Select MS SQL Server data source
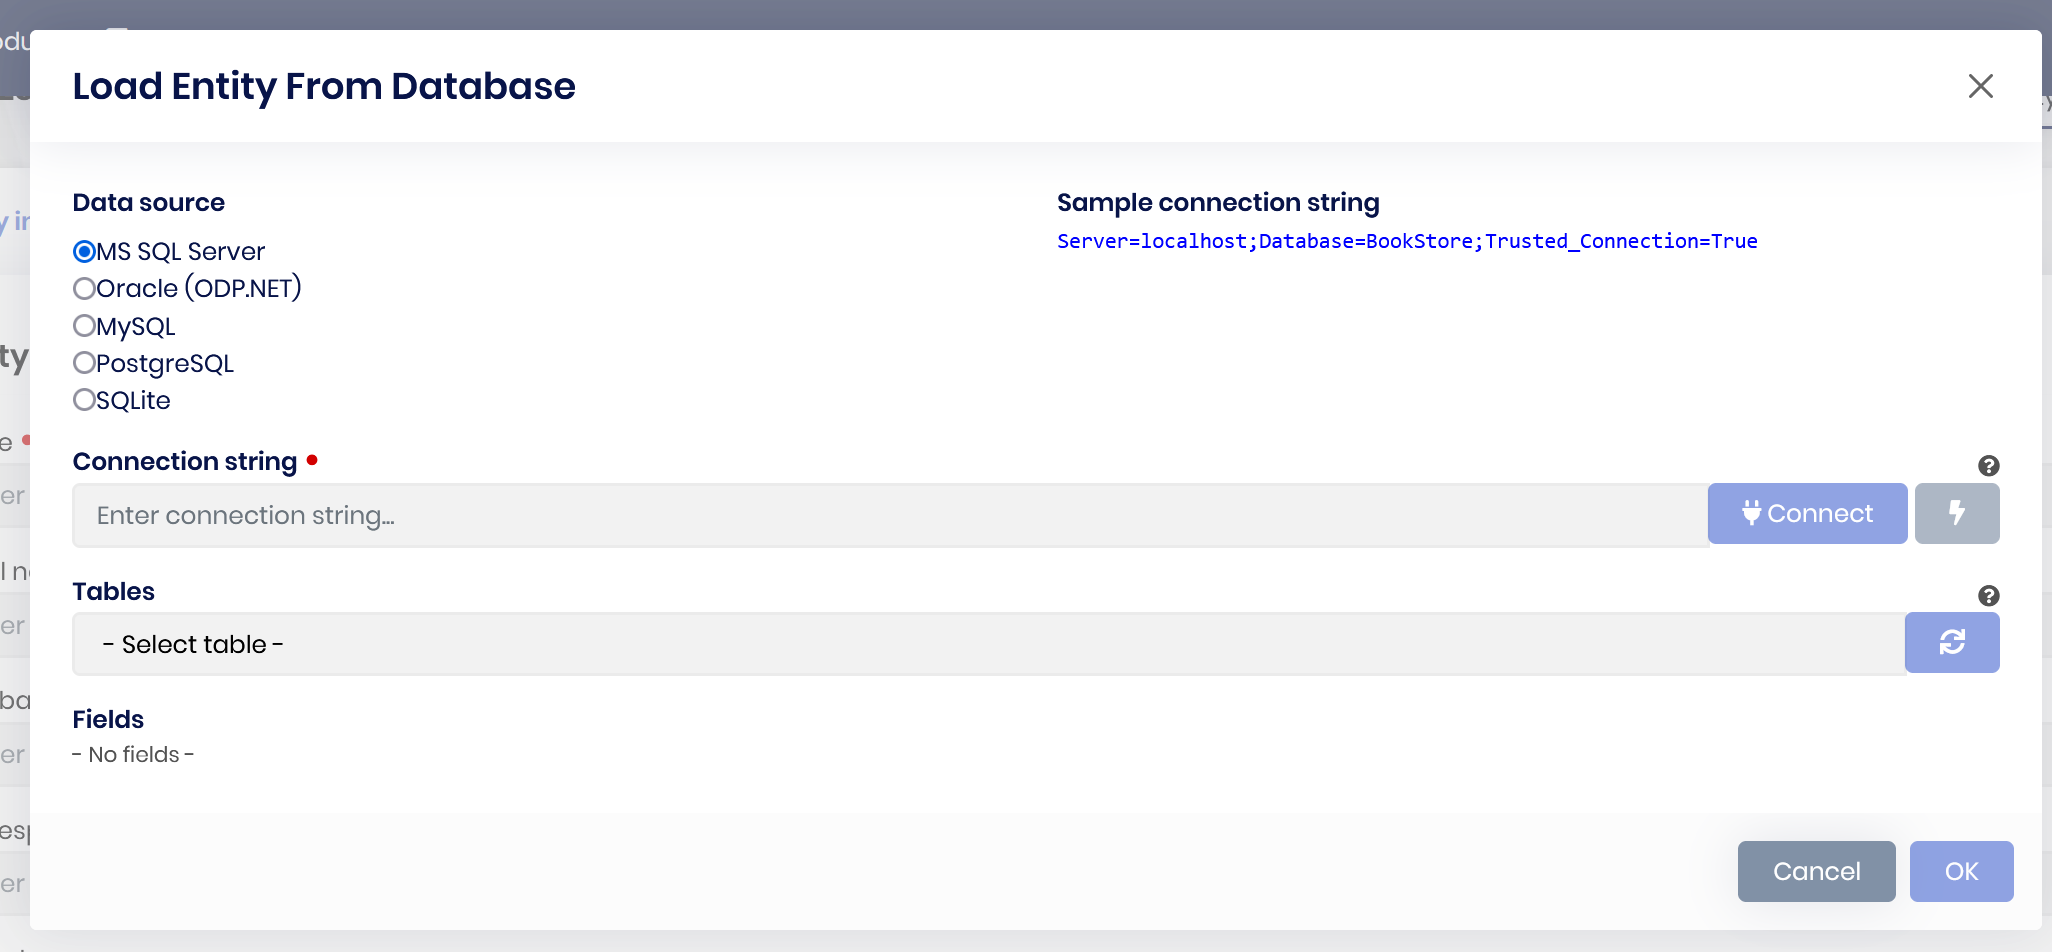 click(x=85, y=252)
